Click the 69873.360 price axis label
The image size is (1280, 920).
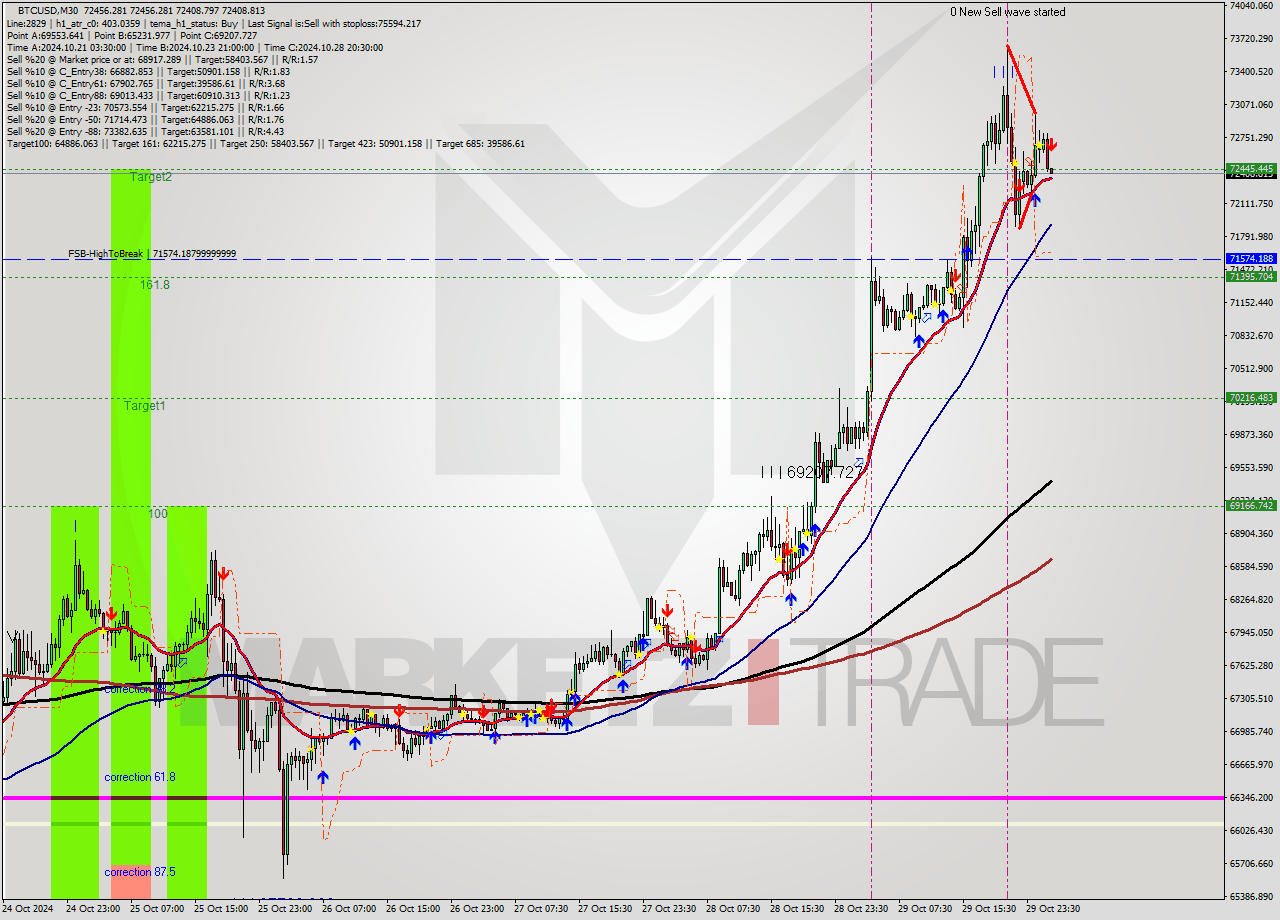(1251, 435)
